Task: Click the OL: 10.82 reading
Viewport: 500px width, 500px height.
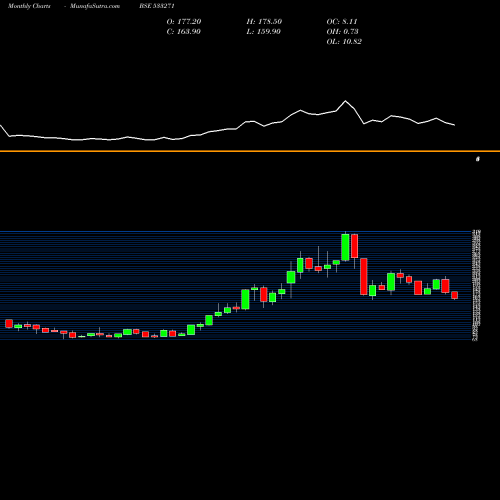Action: pyautogui.click(x=344, y=42)
